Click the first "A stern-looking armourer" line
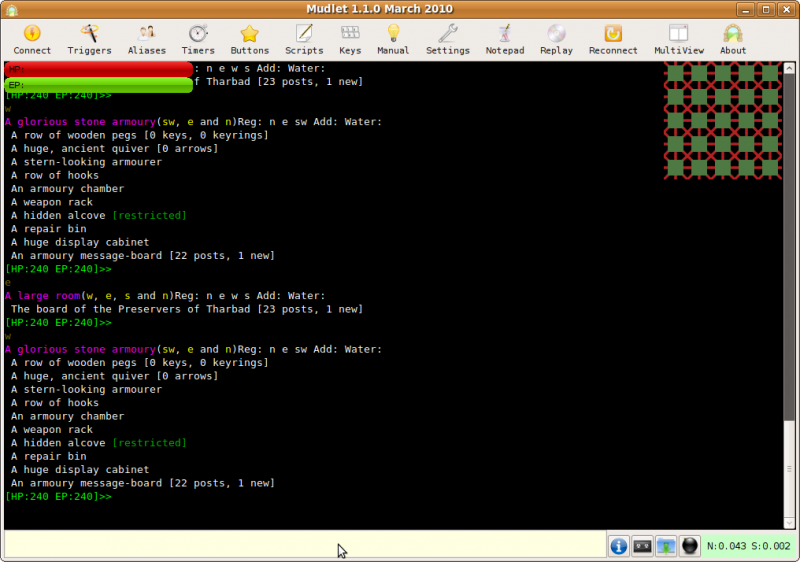This screenshot has height=562, width=800. point(86,162)
